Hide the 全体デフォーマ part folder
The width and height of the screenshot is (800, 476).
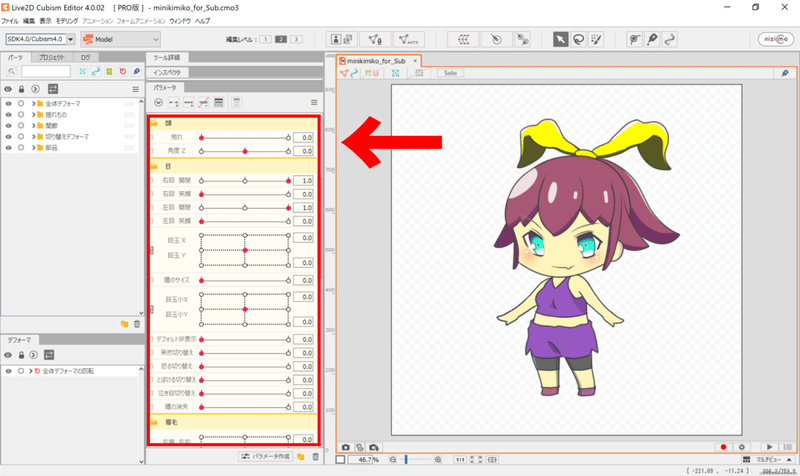click(x=8, y=104)
